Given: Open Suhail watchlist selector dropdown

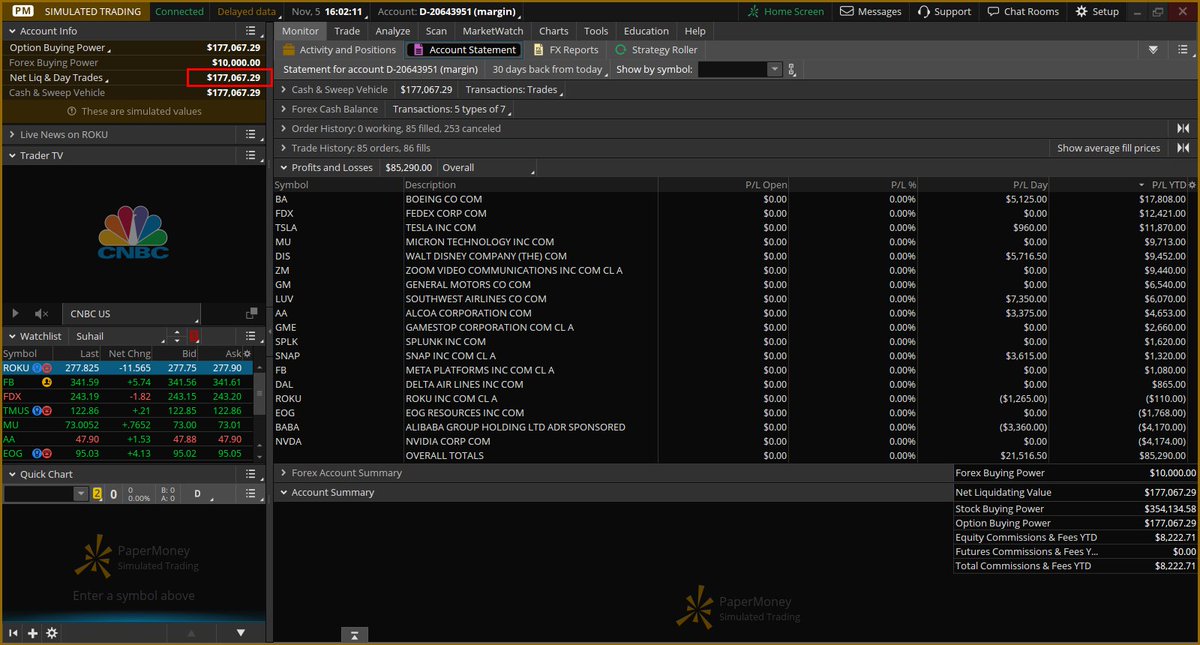Looking at the screenshot, I should click(x=118, y=336).
